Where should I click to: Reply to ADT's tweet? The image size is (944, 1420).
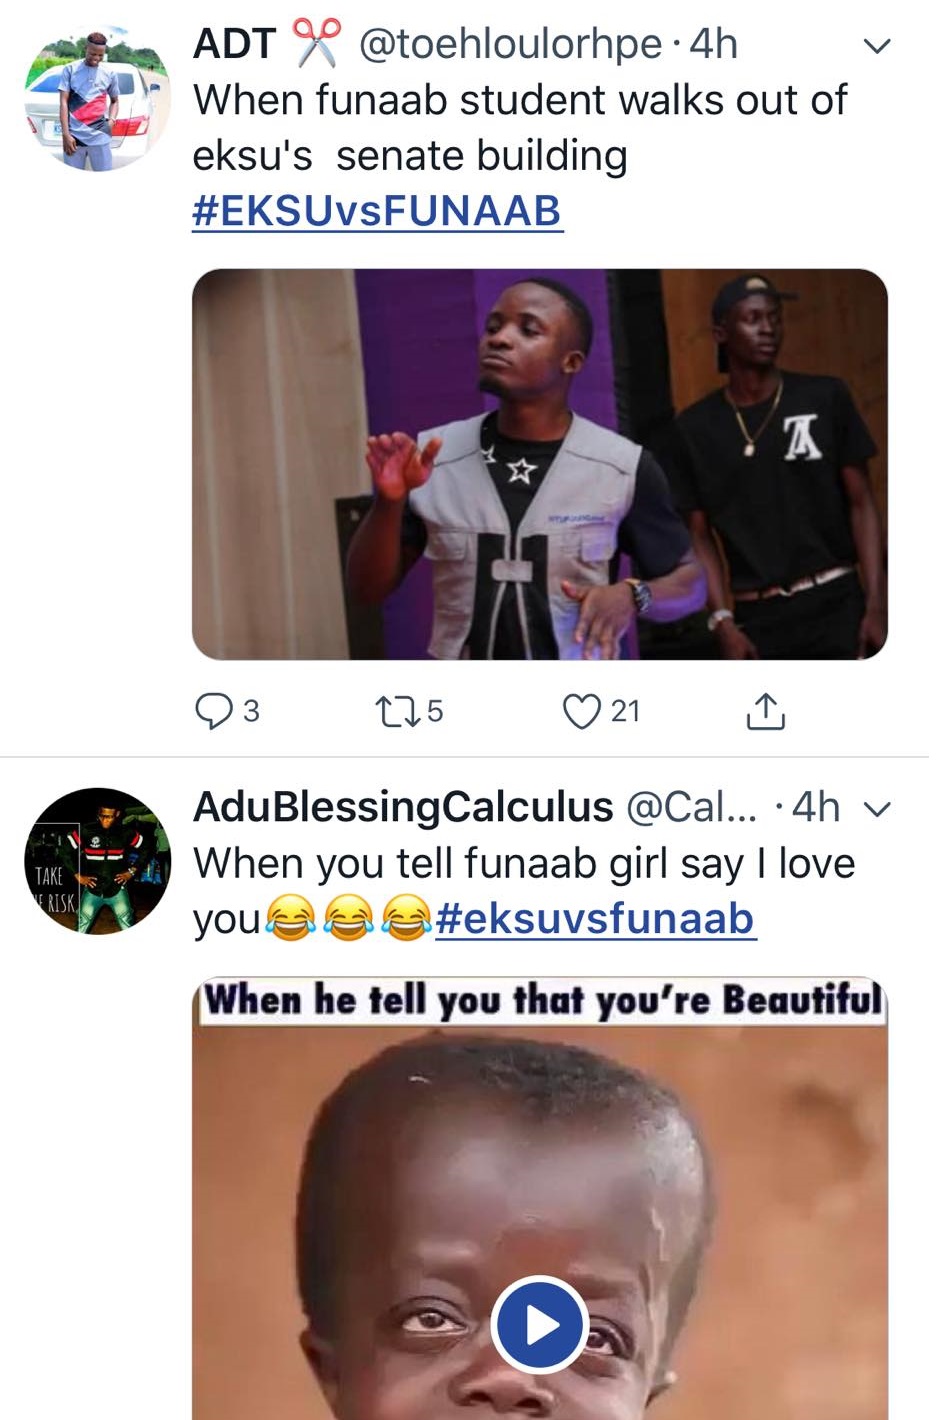point(213,711)
